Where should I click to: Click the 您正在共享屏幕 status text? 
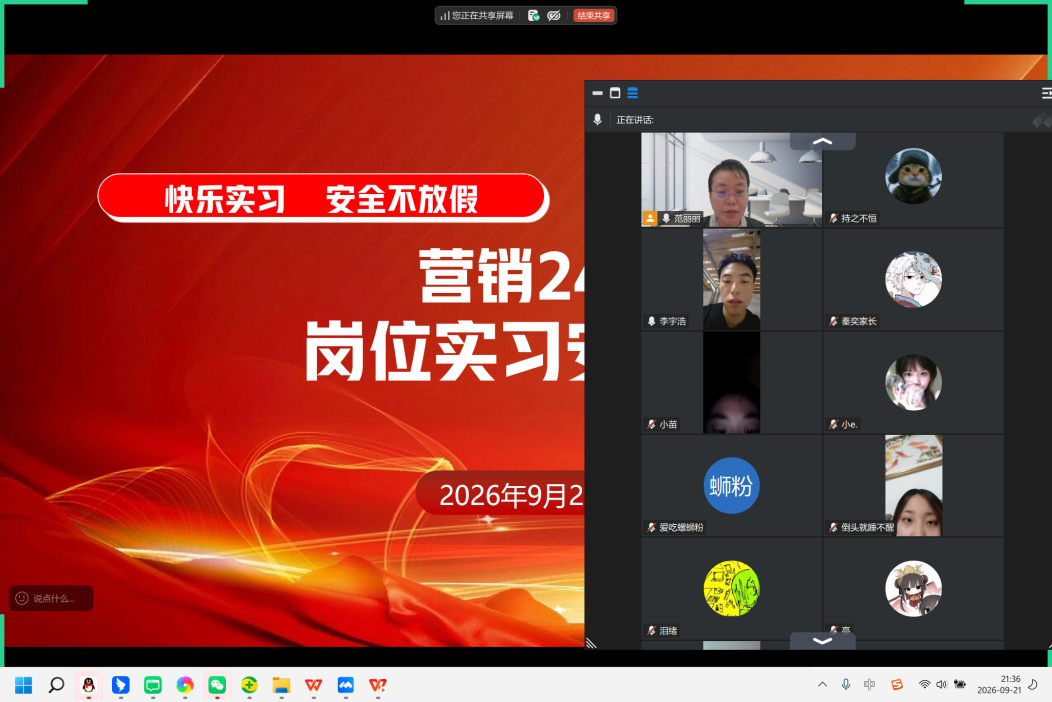tap(482, 15)
